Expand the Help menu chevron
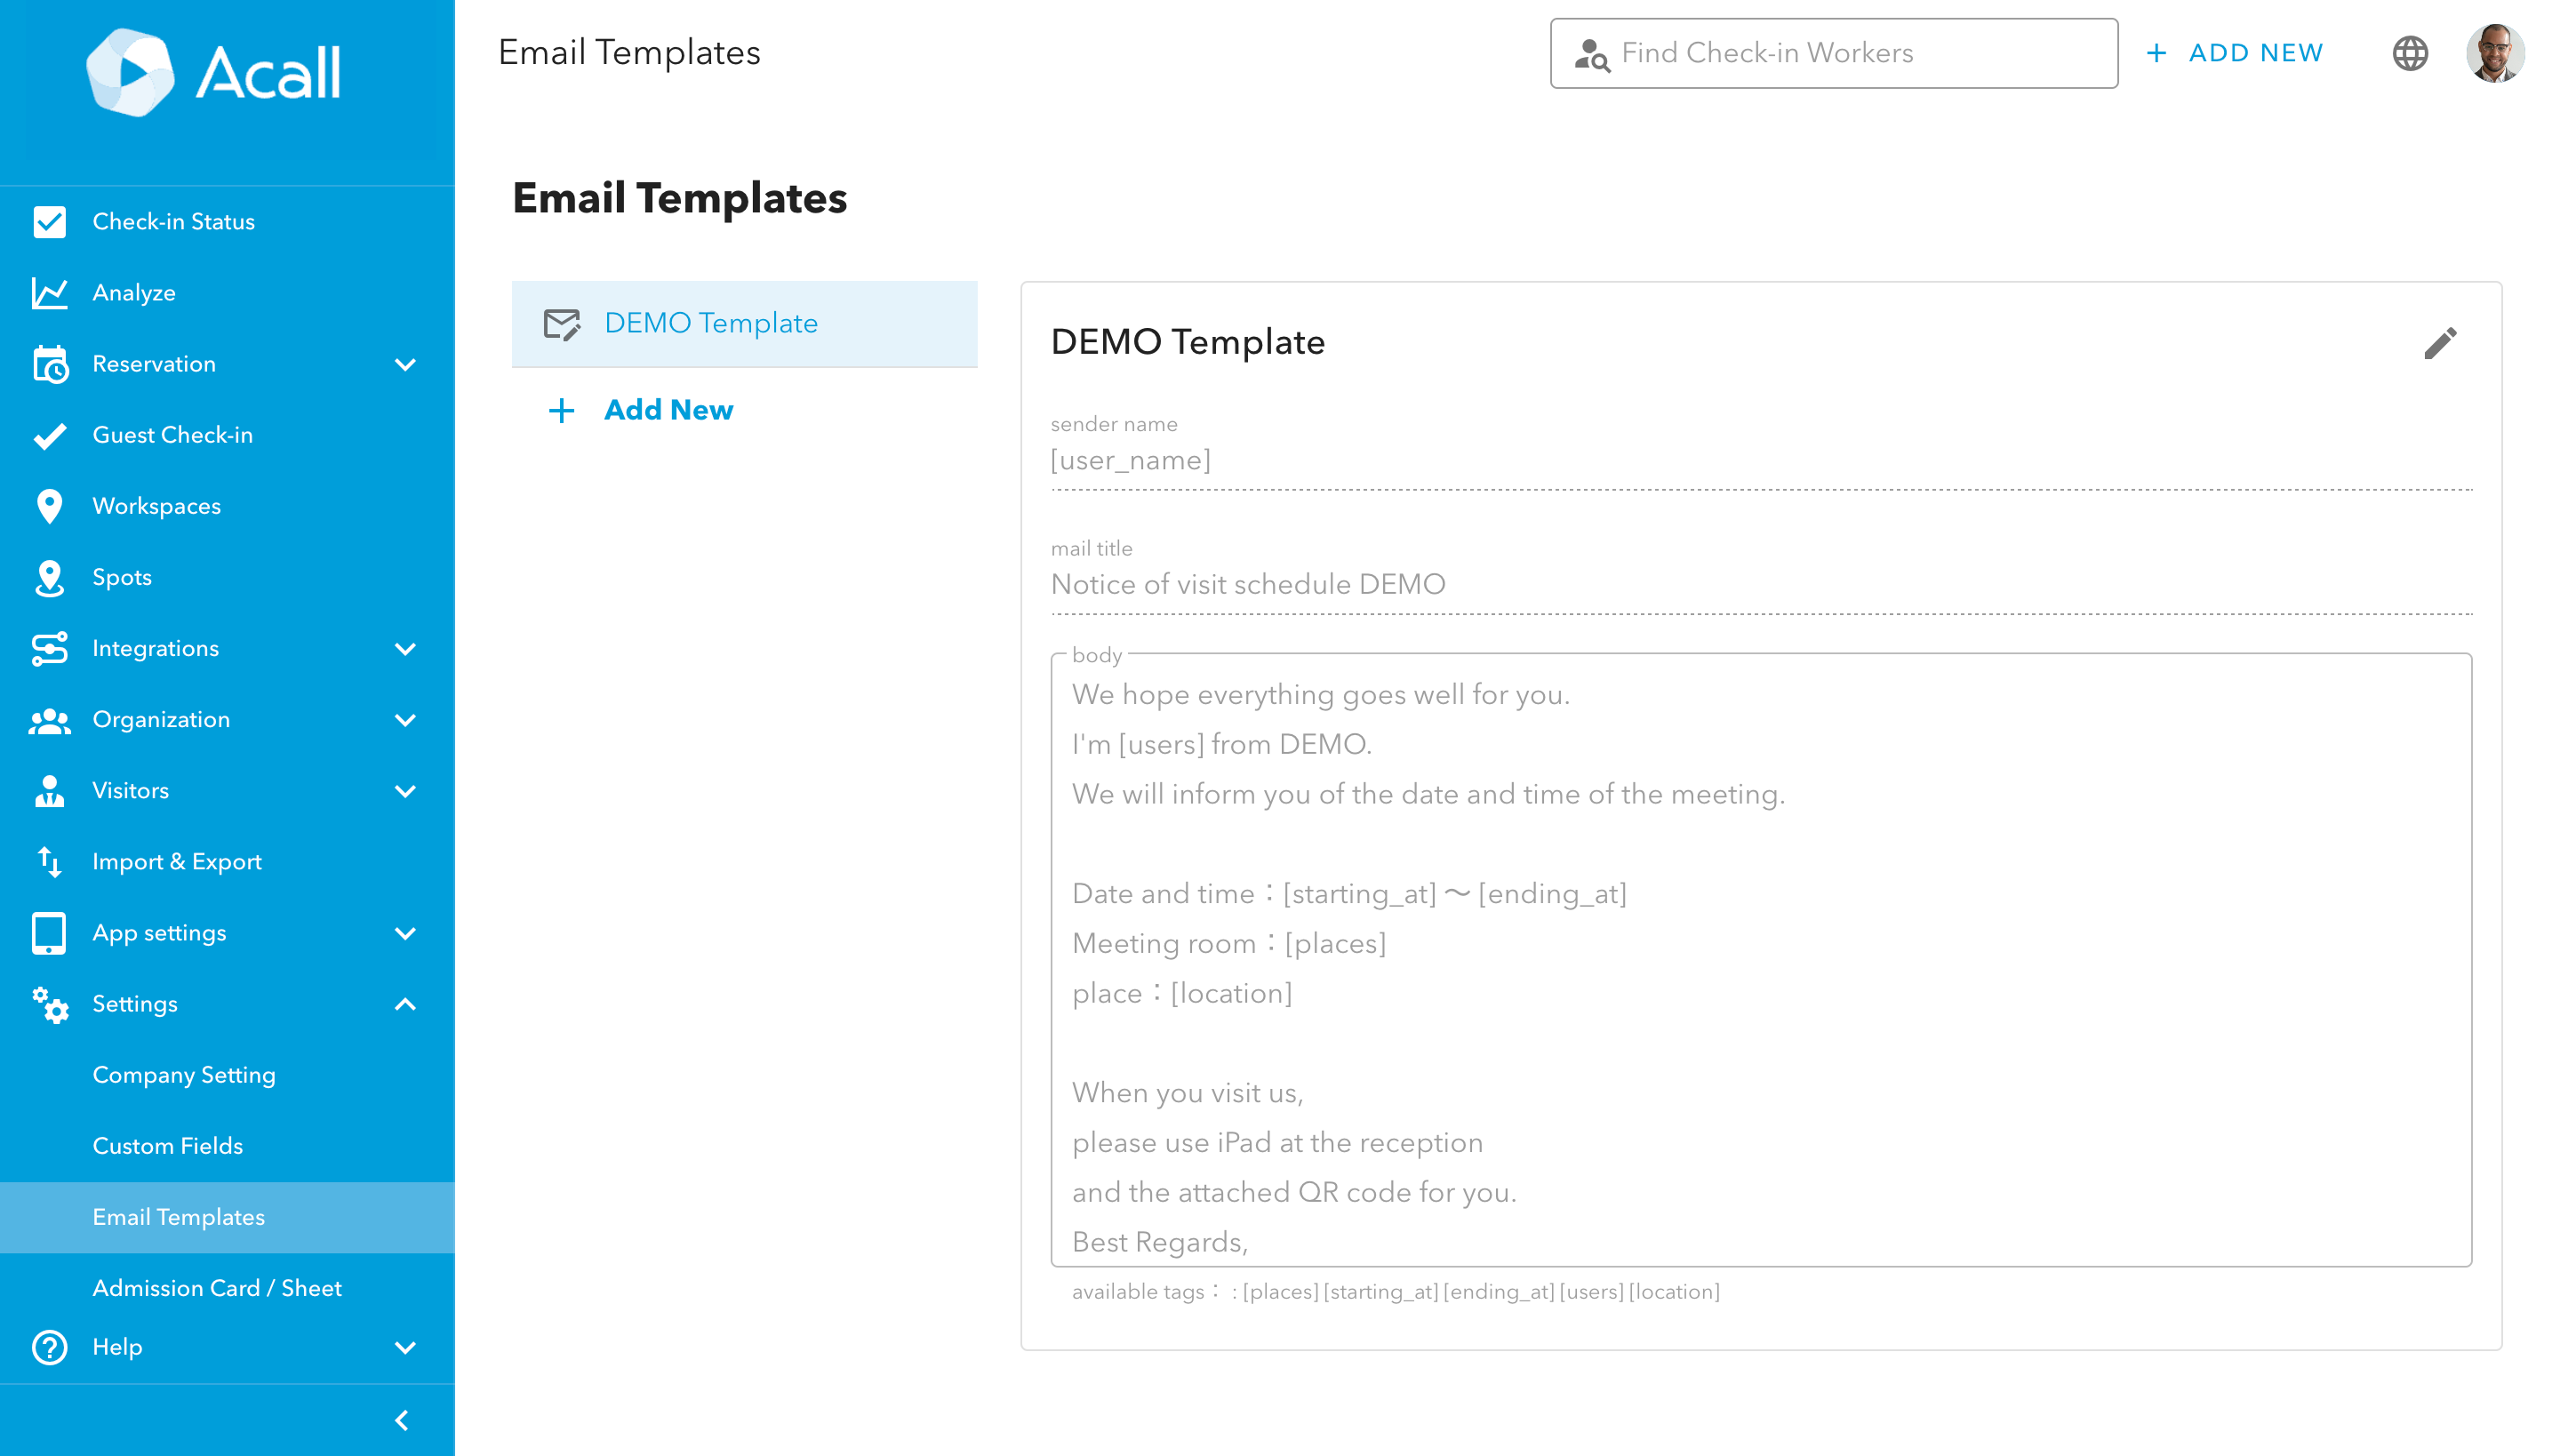This screenshot has width=2560, height=1456. click(x=405, y=1347)
